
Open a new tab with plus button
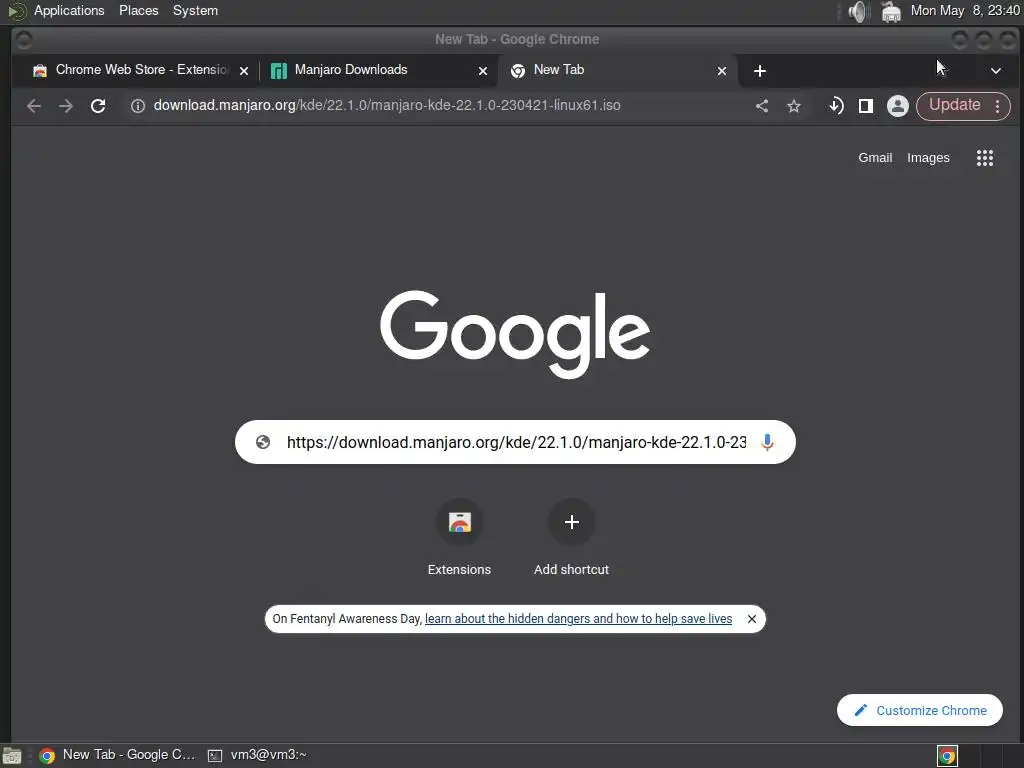760,71
